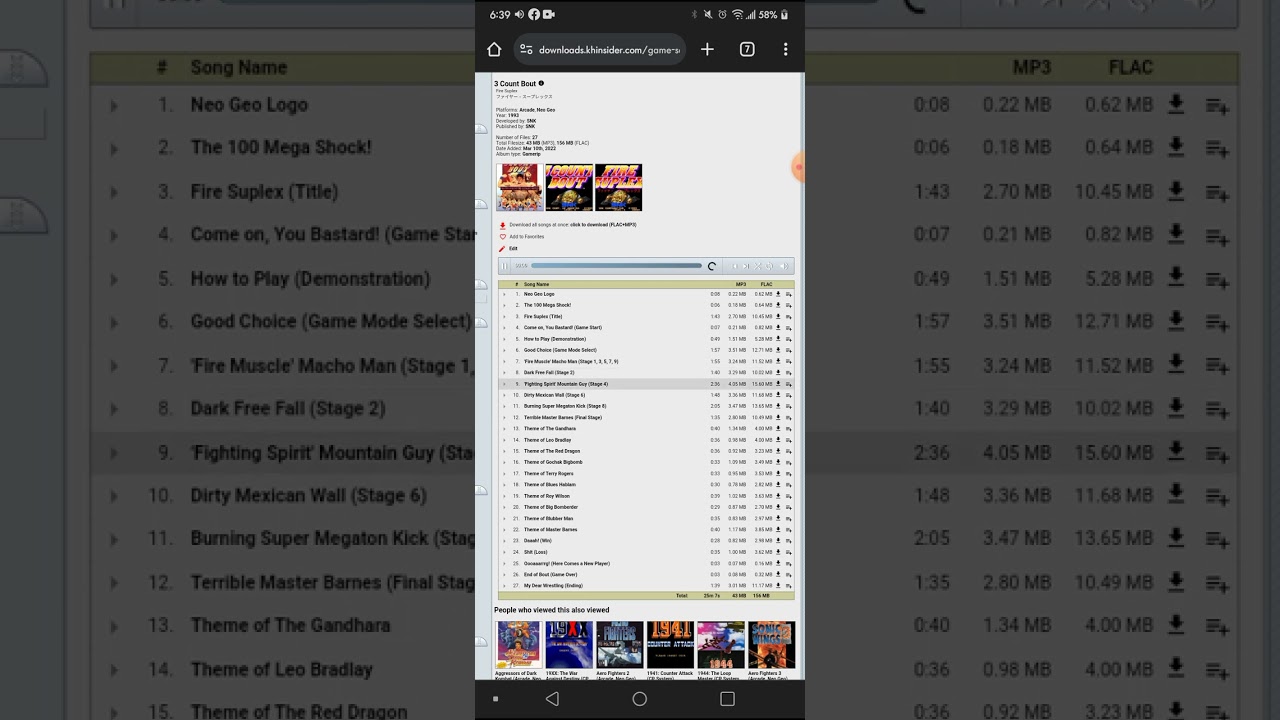Viewport: 1280px width, 720px height.
Task: Skip to the previous track in the player
Action: 734,266
